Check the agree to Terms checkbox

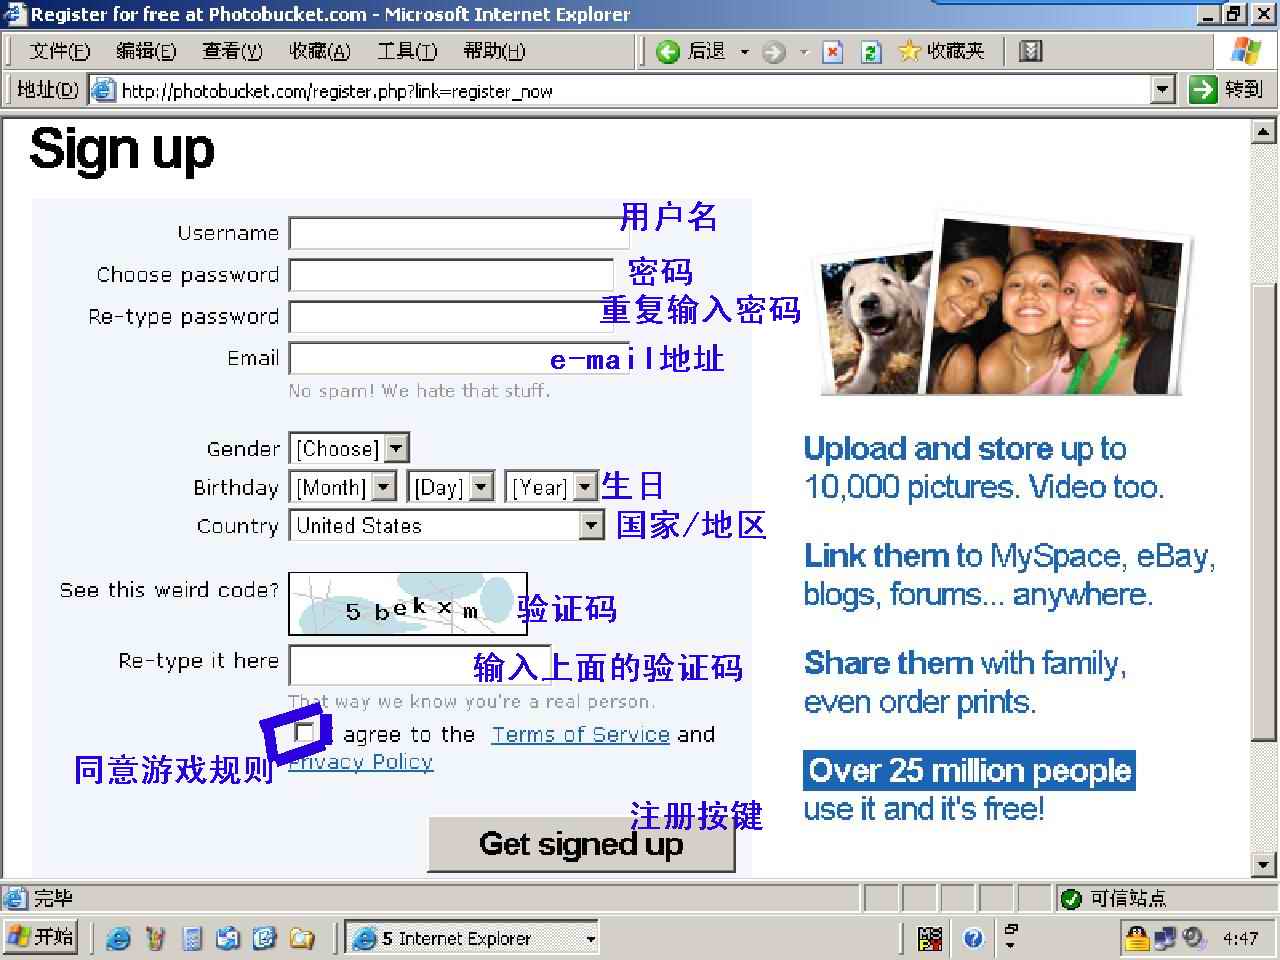[304, 733]
